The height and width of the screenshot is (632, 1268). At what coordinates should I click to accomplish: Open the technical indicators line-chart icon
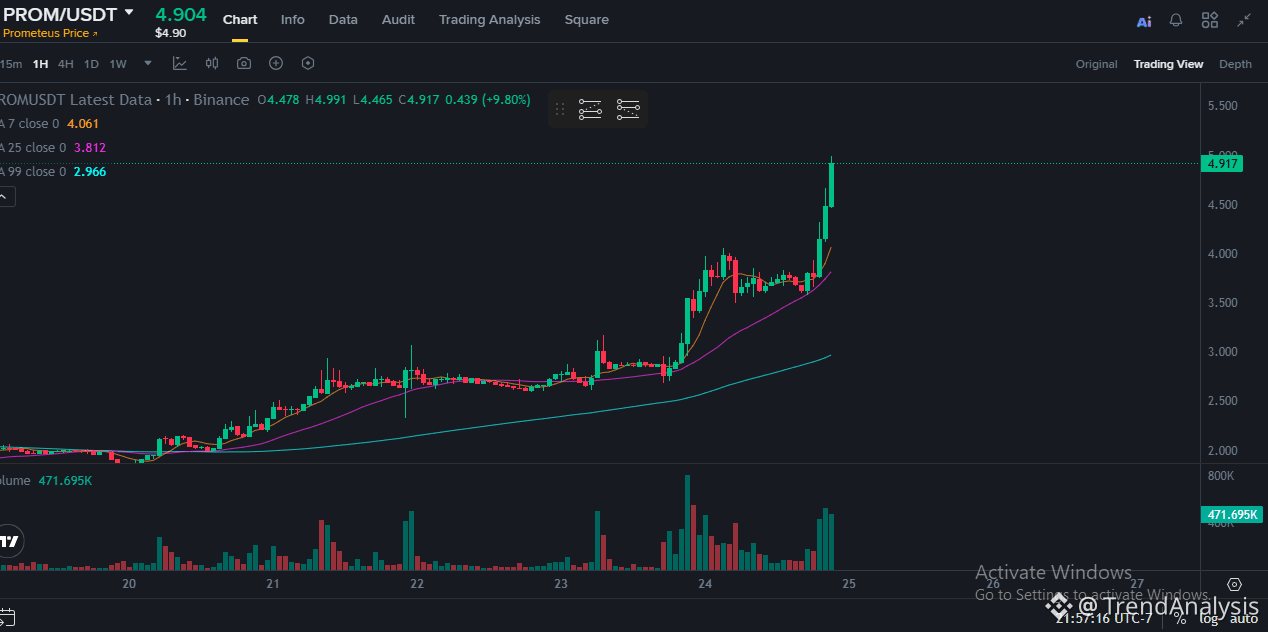coord(180,63)
